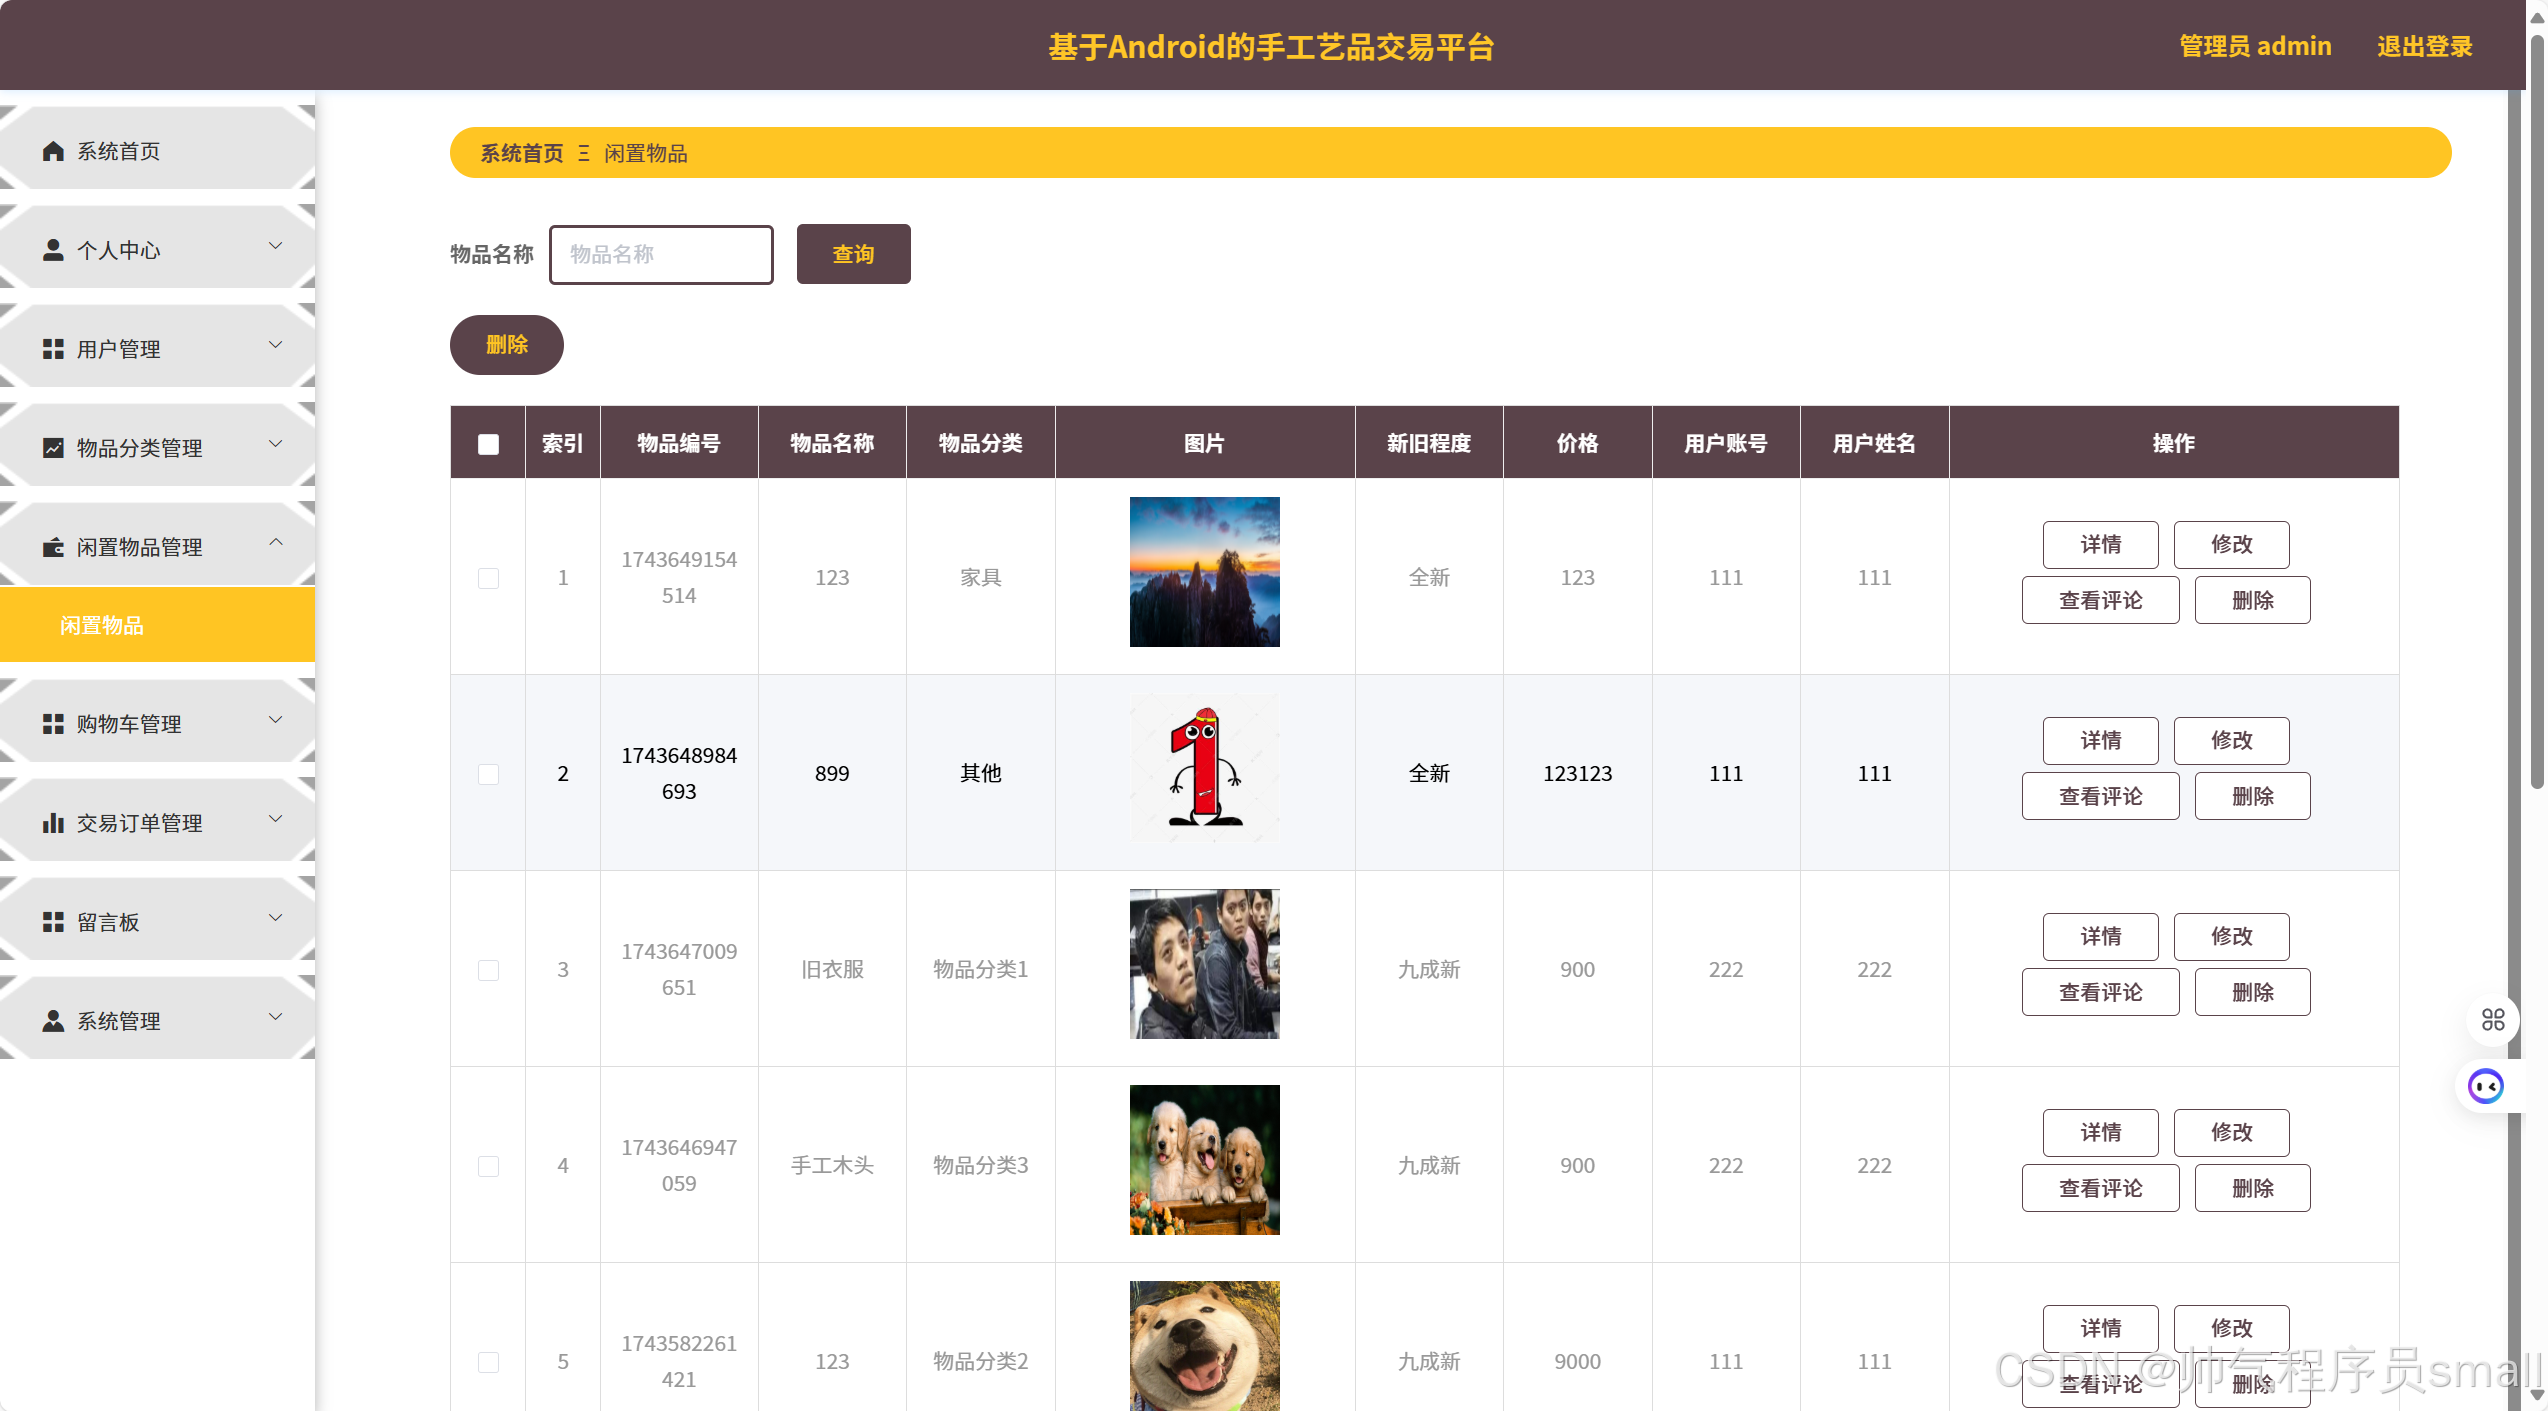Click the floating four-circle apps icon
The height and width of the screenshot is (1411, 2548).
2493,1019
